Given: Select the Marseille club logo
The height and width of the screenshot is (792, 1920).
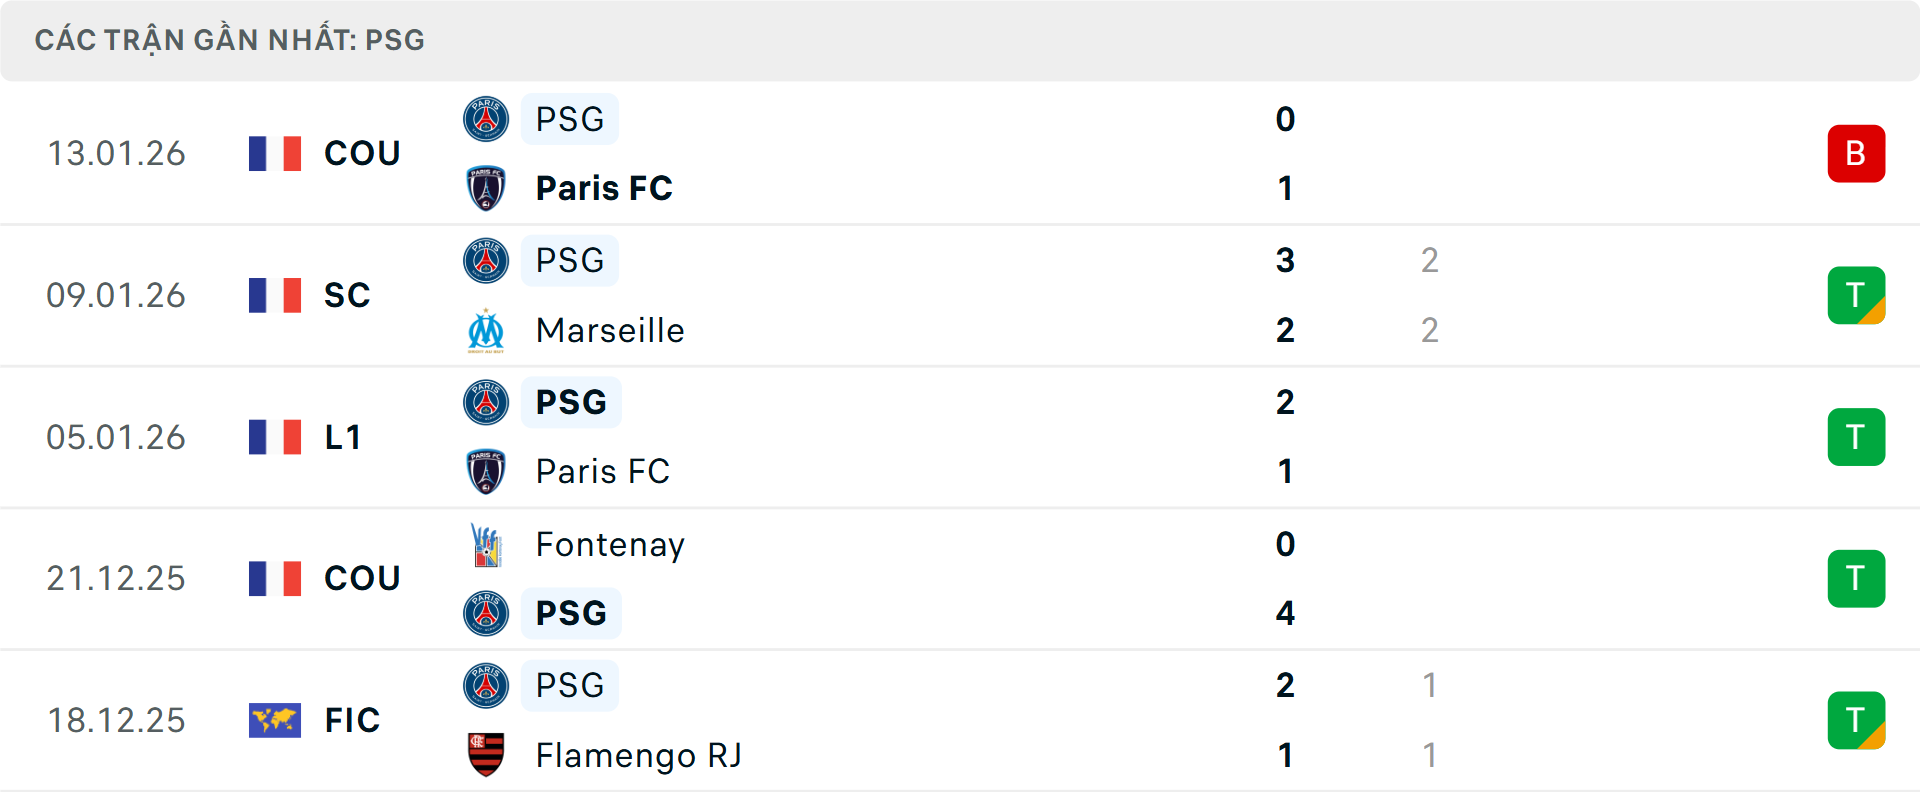Looking at the screenshot, I should 486,330.
